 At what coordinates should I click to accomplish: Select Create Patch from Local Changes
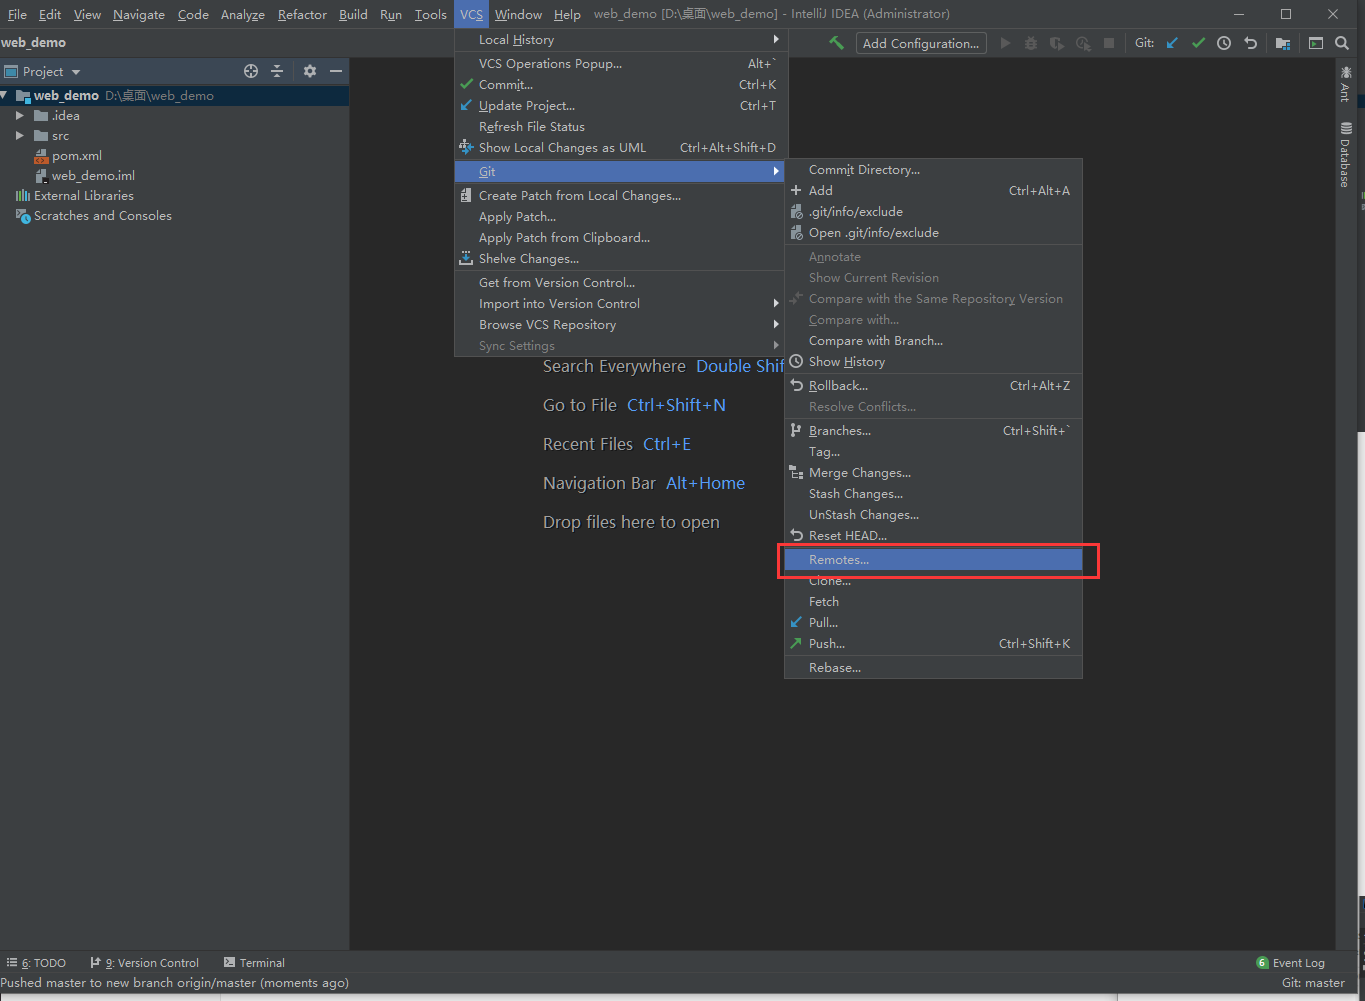(621, 196)
